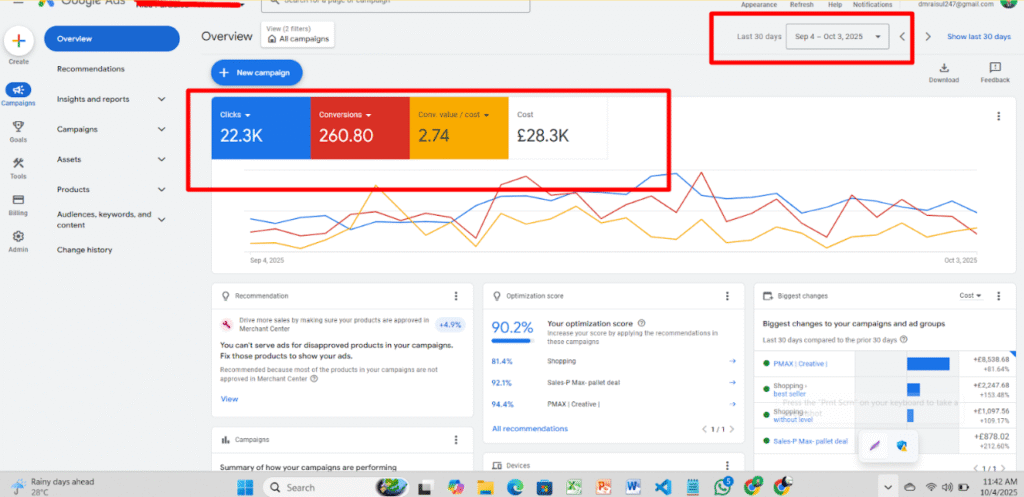Image resolution: width=1024 pixels, height=497 pixels.
Task: Launch Microsoft Edge from taskbar
Action: (x=515, y=487)
